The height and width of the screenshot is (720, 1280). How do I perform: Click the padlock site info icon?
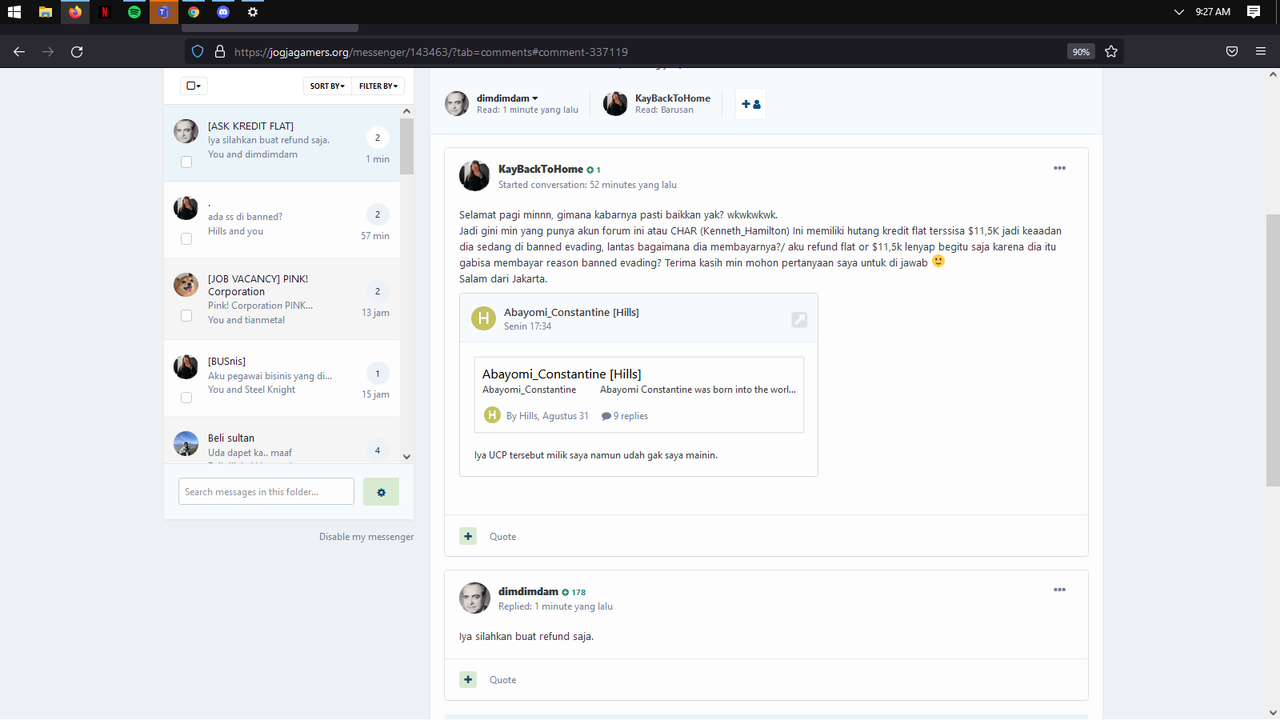pyautogui.click(x=219, y=51)
